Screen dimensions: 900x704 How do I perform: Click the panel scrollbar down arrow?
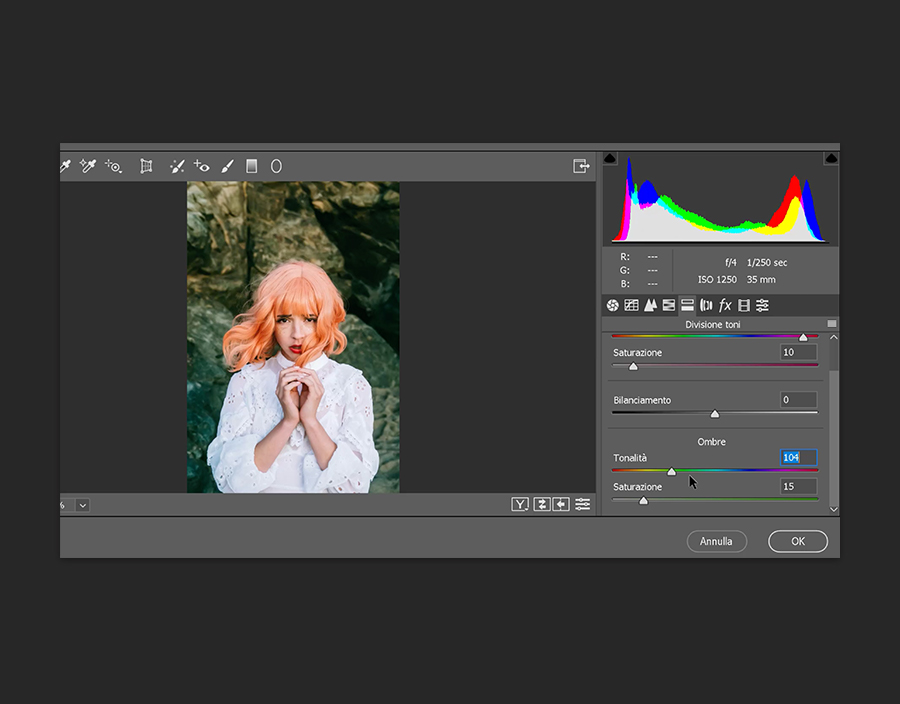coord(833,509)
